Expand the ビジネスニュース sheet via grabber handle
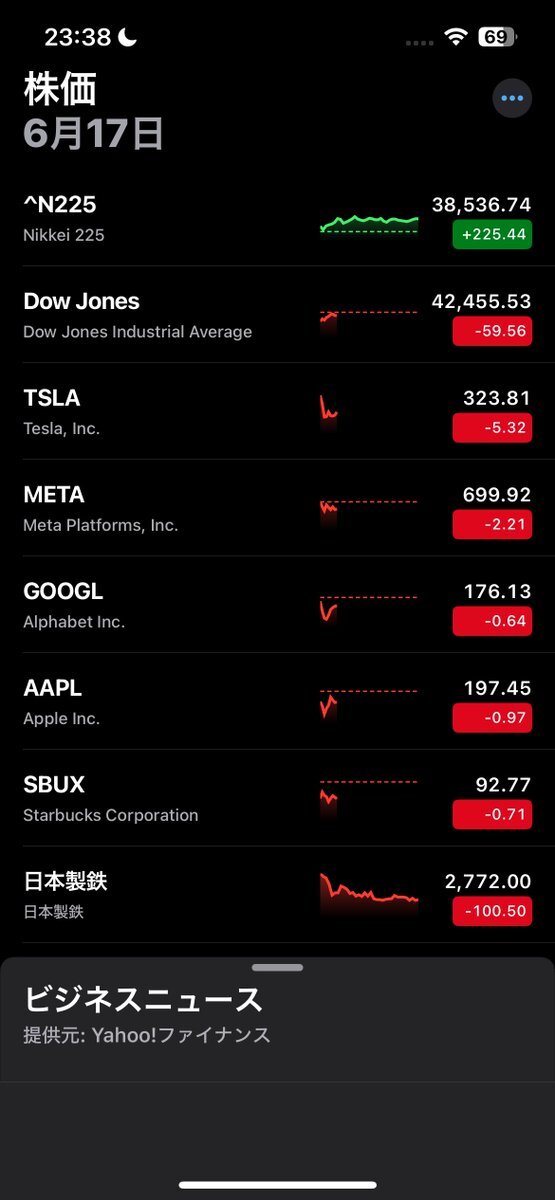The height and width of the screenshot is (1200, 555). pyautogui.click(x=277, y=968)
